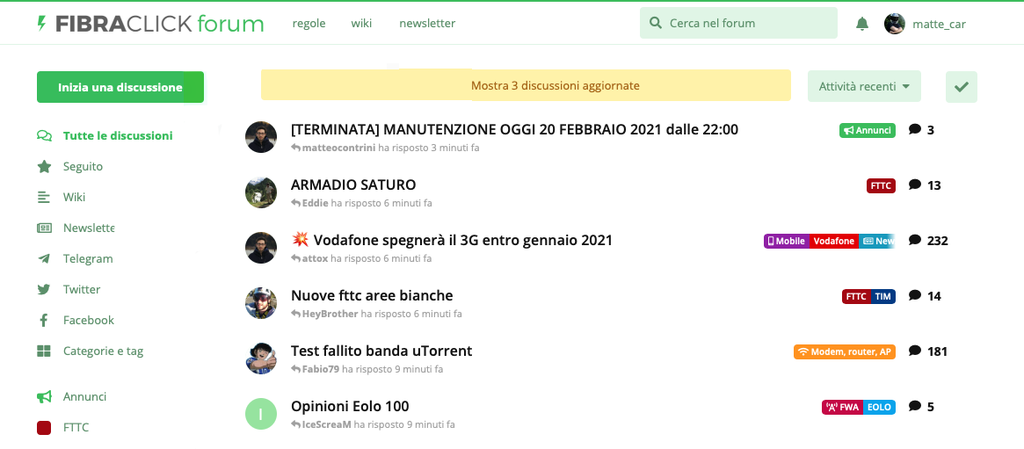Click matteocontrini ha risposto 3 minuti fa
The width and height of the screenshot is (1024, 449).
[385, 148]
